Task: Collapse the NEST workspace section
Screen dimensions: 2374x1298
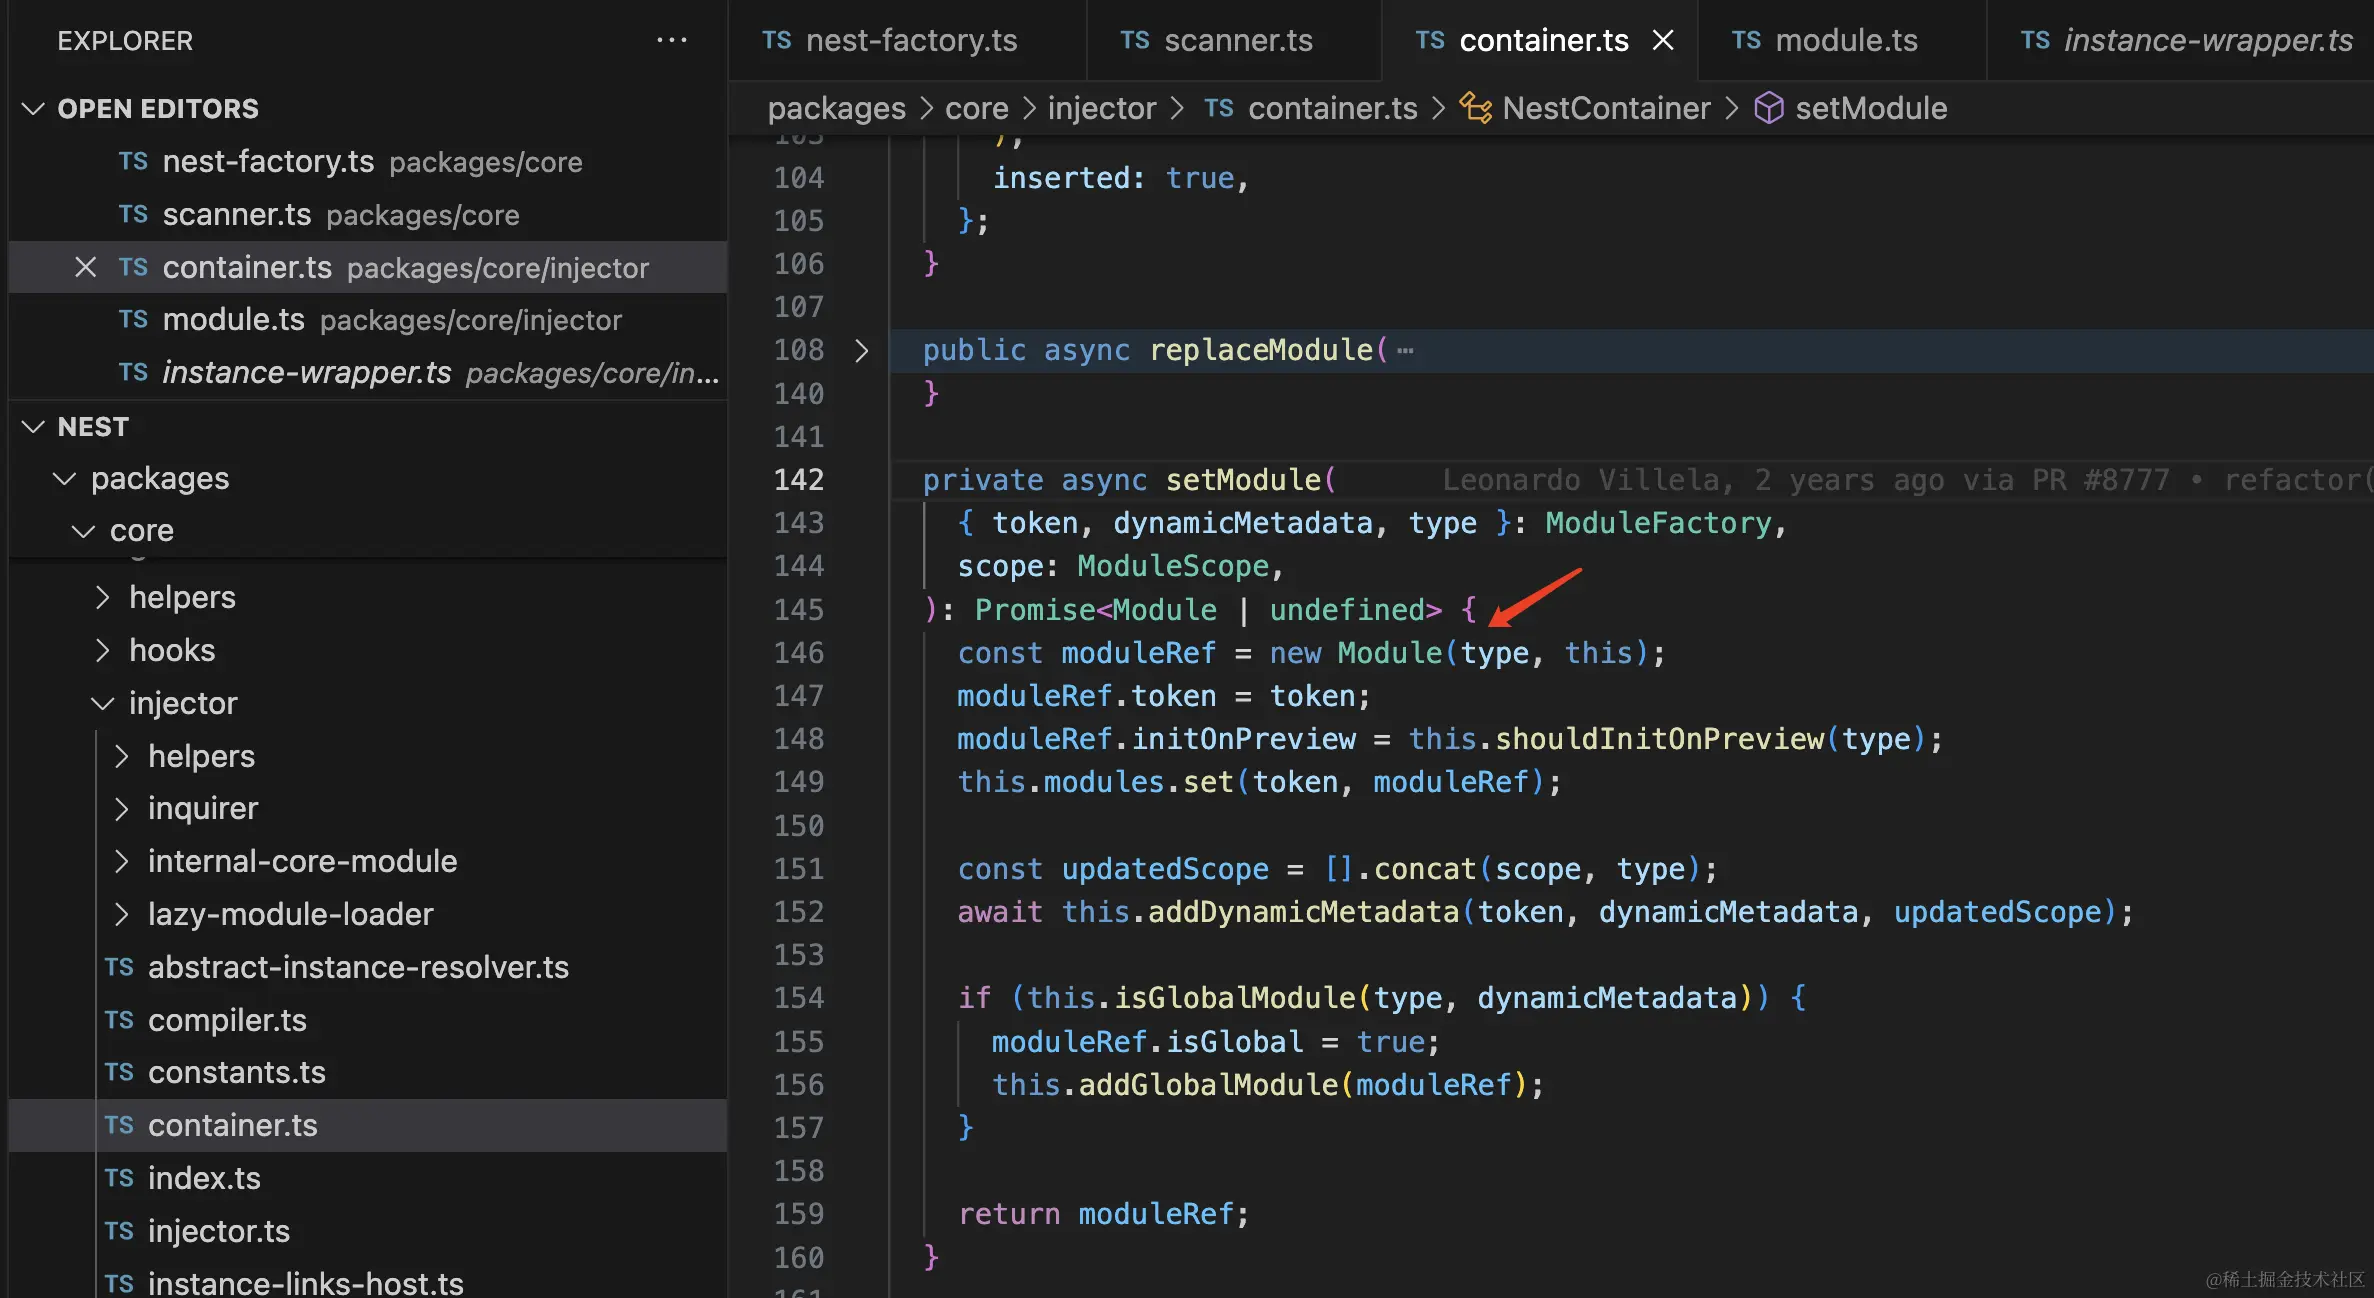Action: click(x=33, y=427)
